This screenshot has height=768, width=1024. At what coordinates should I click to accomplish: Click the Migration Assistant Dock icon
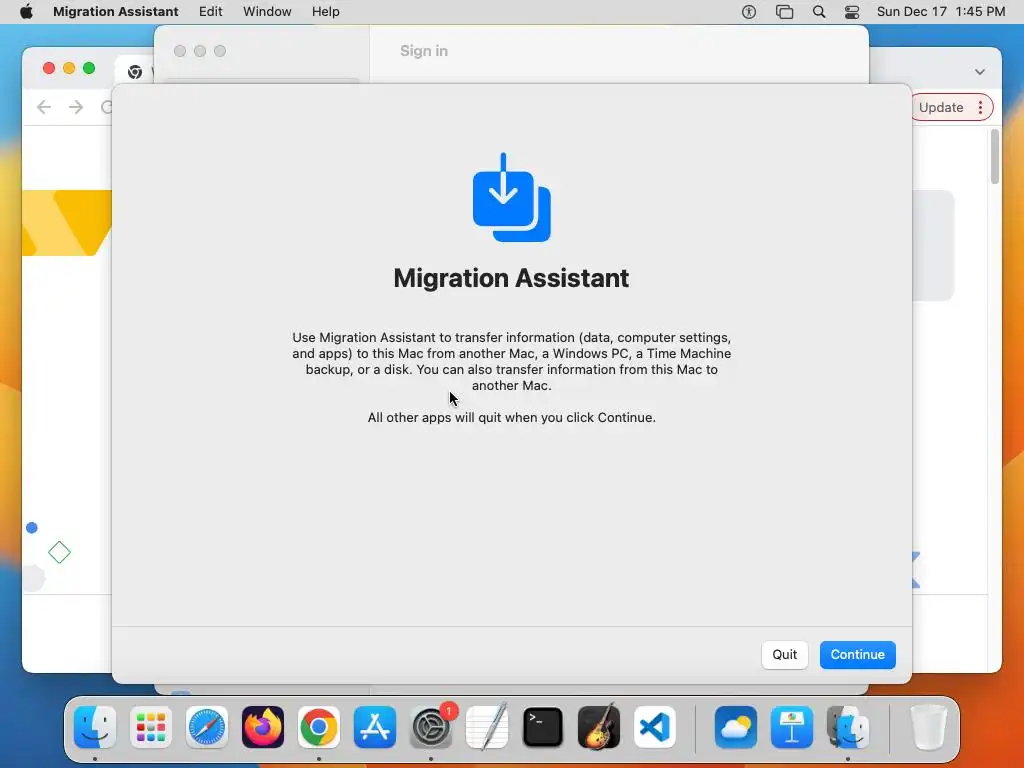(848, 727)
